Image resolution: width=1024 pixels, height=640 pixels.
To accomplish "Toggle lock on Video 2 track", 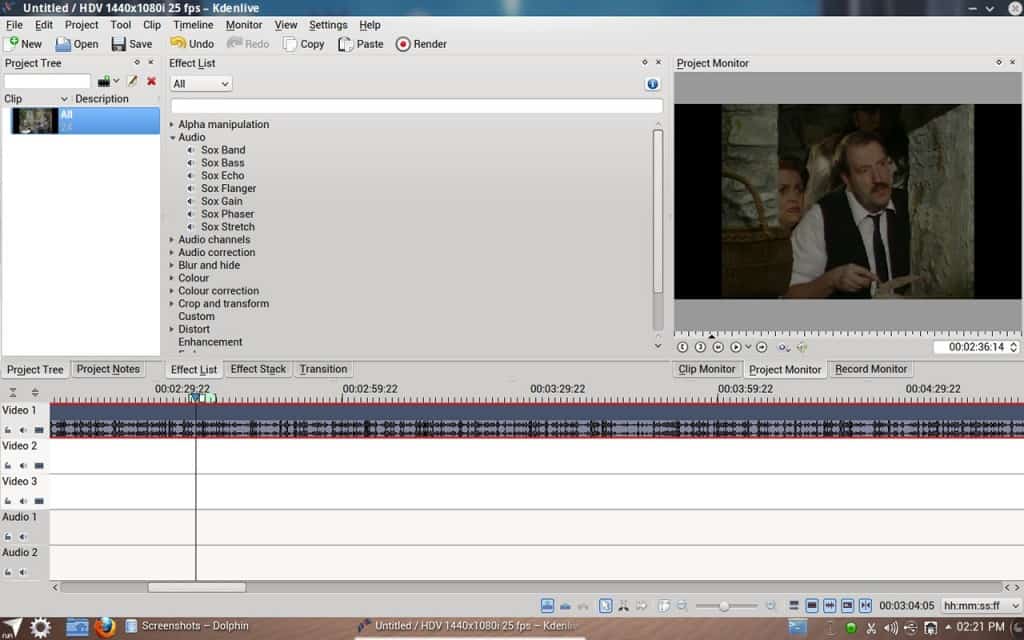I will click(x=8, y=466).
